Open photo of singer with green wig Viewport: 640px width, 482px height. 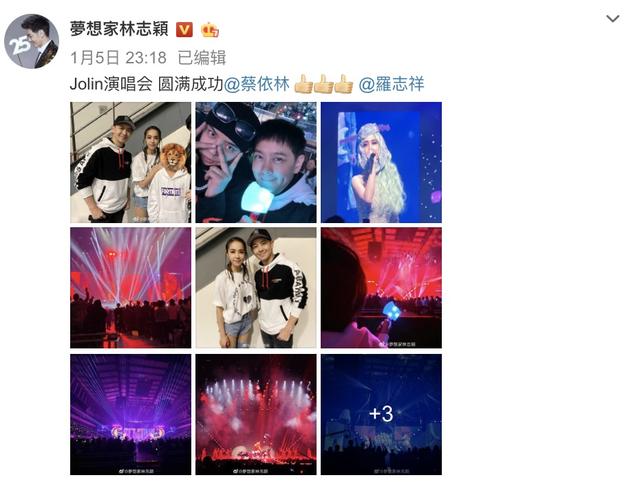(381, 162)
